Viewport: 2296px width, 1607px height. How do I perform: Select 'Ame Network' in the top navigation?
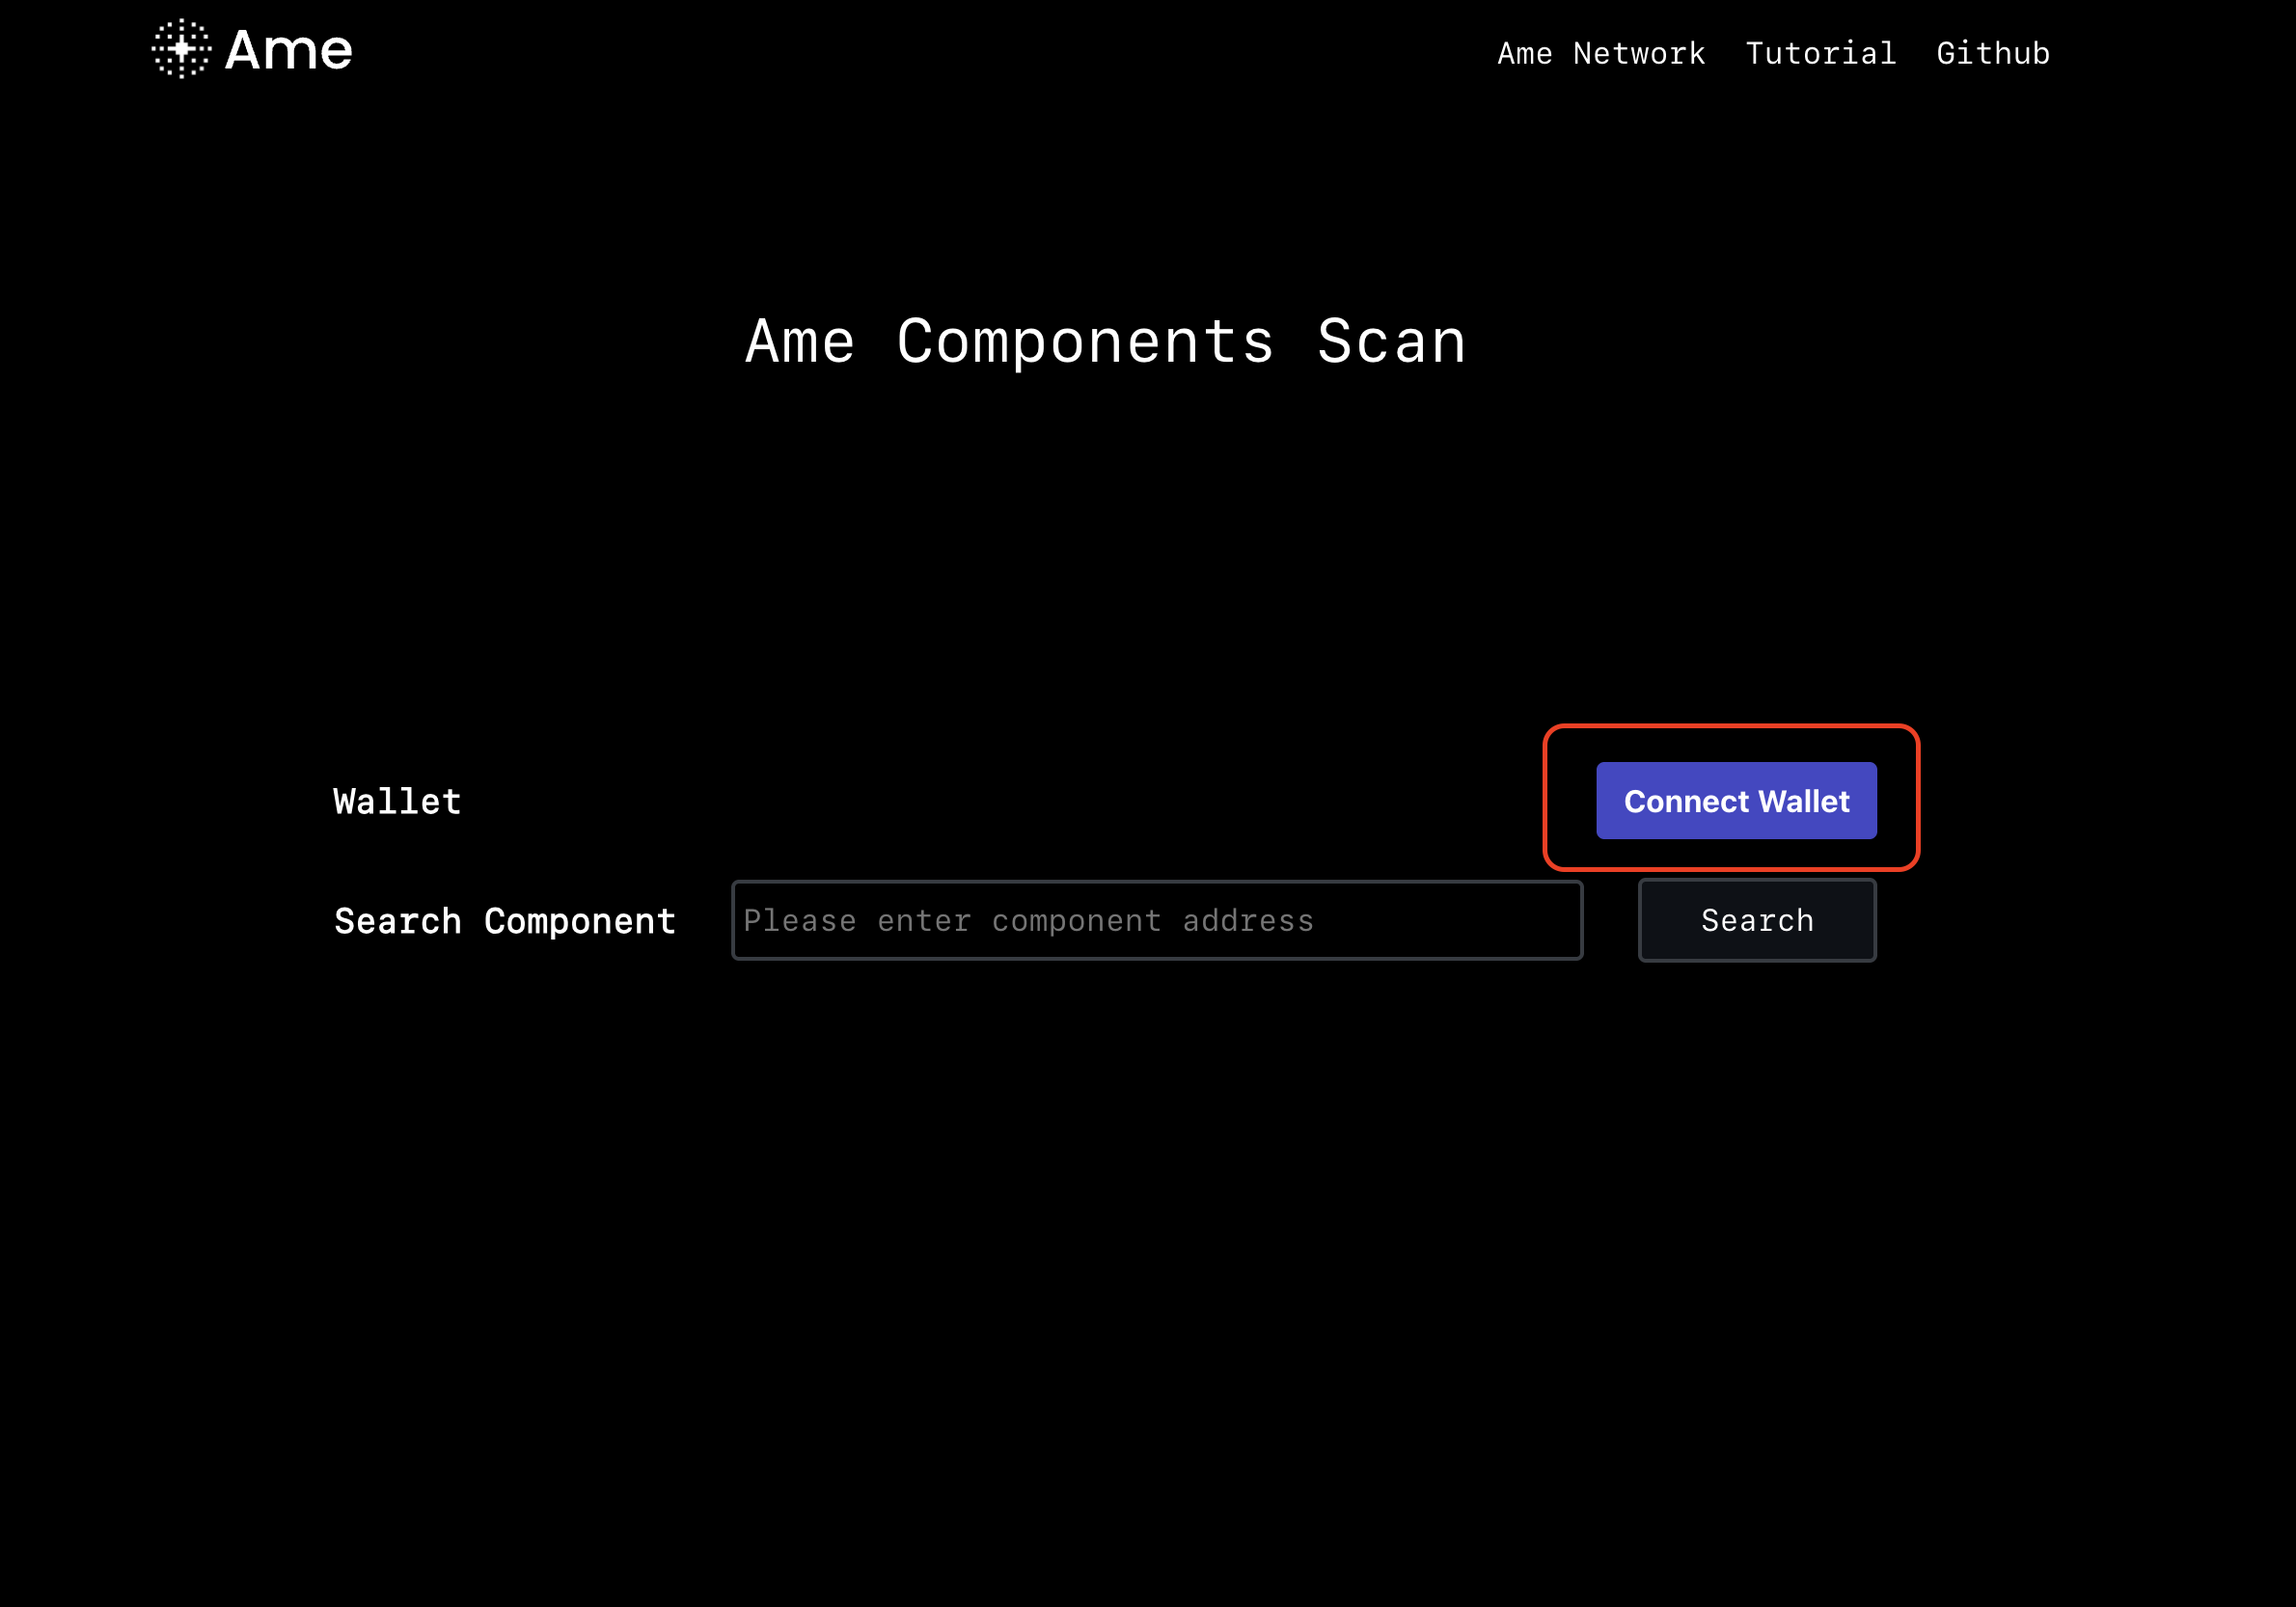click(x=1600, y=53)
